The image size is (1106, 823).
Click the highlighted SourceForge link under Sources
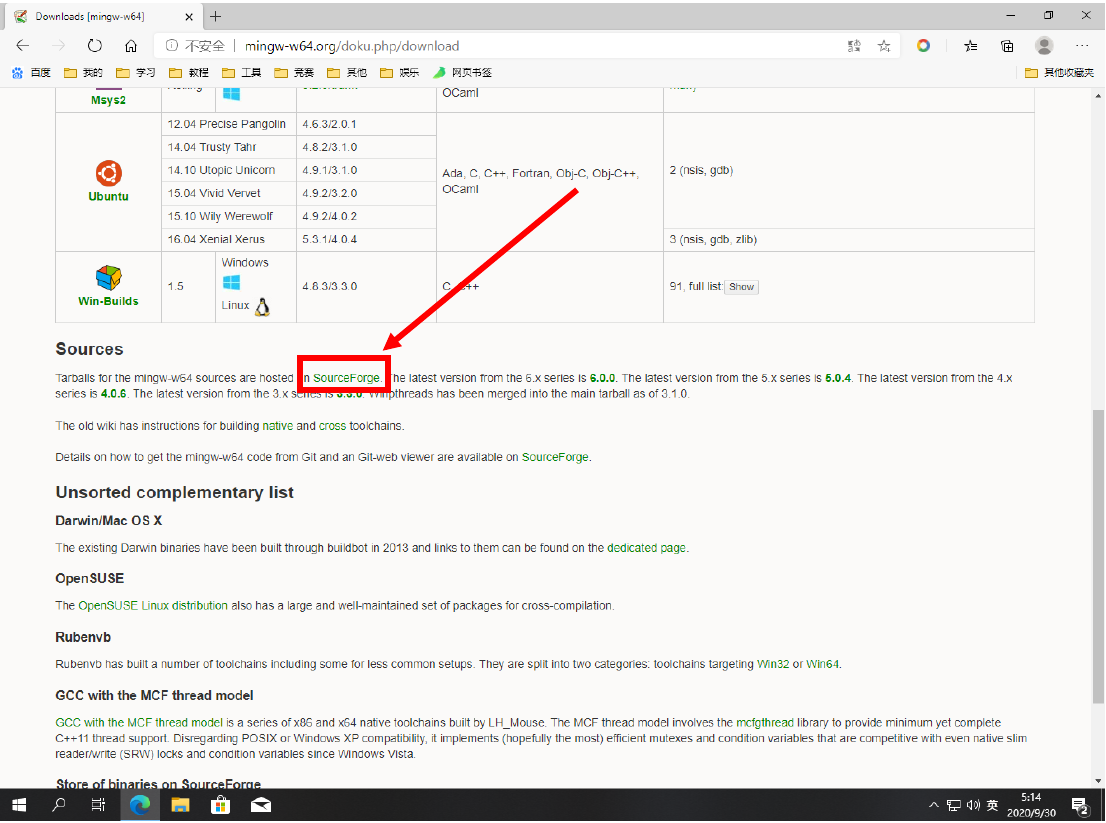pyautogui.click(x=346, y=378)
